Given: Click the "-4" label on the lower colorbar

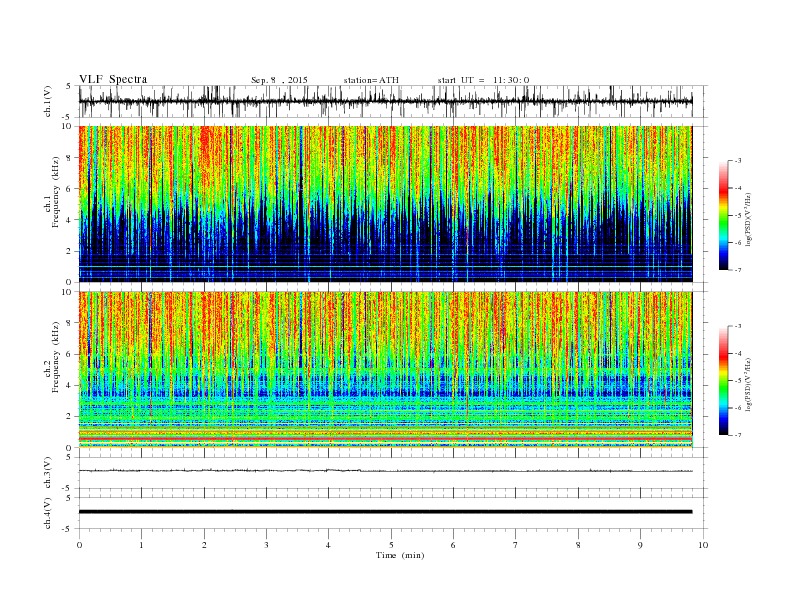Looking at the screenshot, I should (737, 353).
